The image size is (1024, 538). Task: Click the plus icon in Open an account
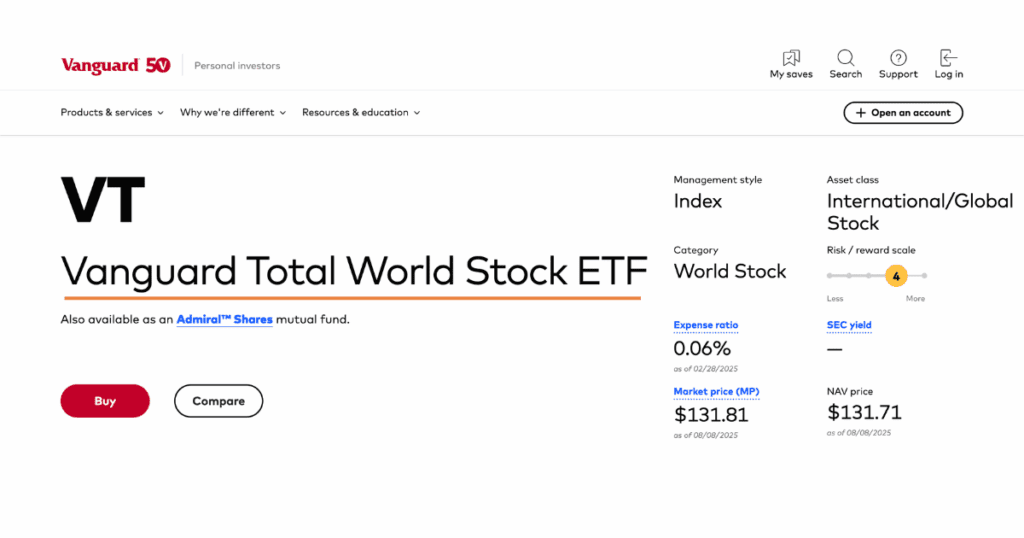861,113
